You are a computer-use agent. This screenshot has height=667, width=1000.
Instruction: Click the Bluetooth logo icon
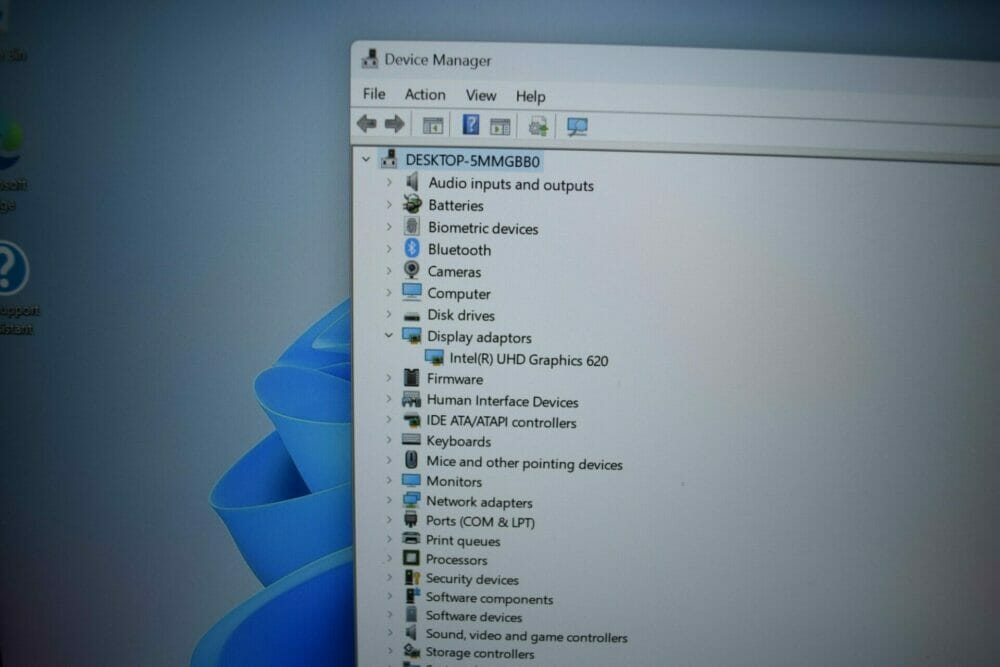click(412, 248)
